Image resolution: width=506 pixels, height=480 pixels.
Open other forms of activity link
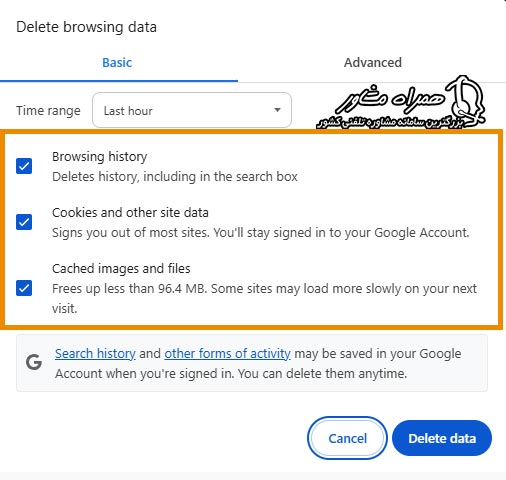[x=227, y=353]
